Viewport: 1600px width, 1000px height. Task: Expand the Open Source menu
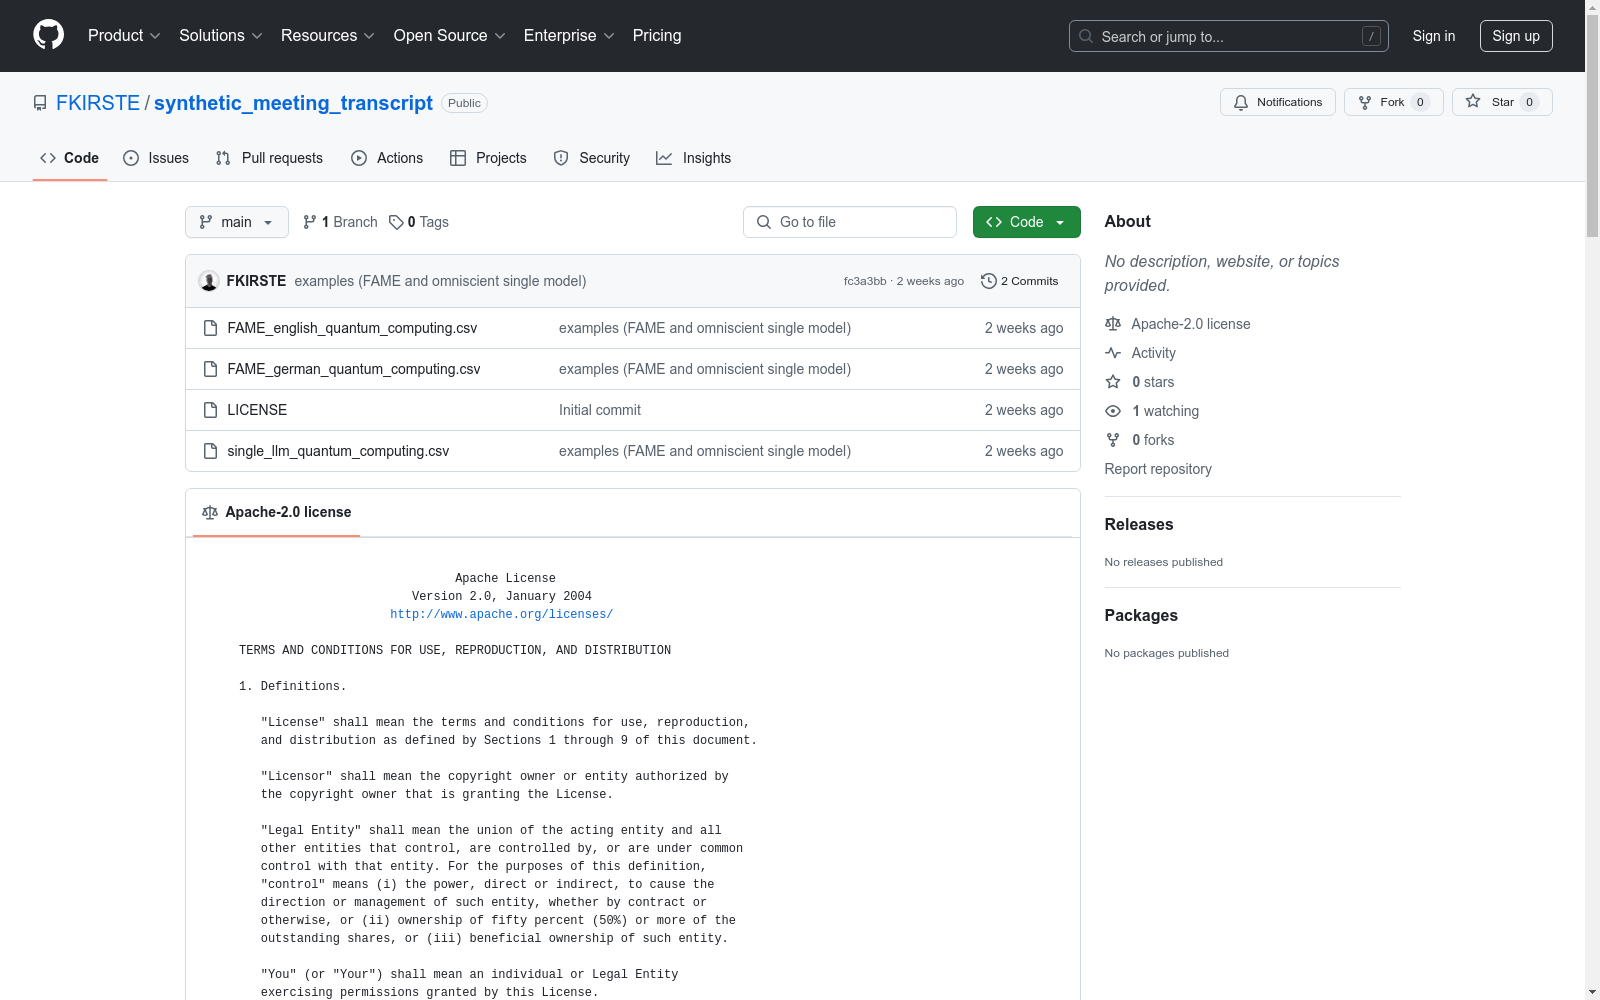point(450,35)
